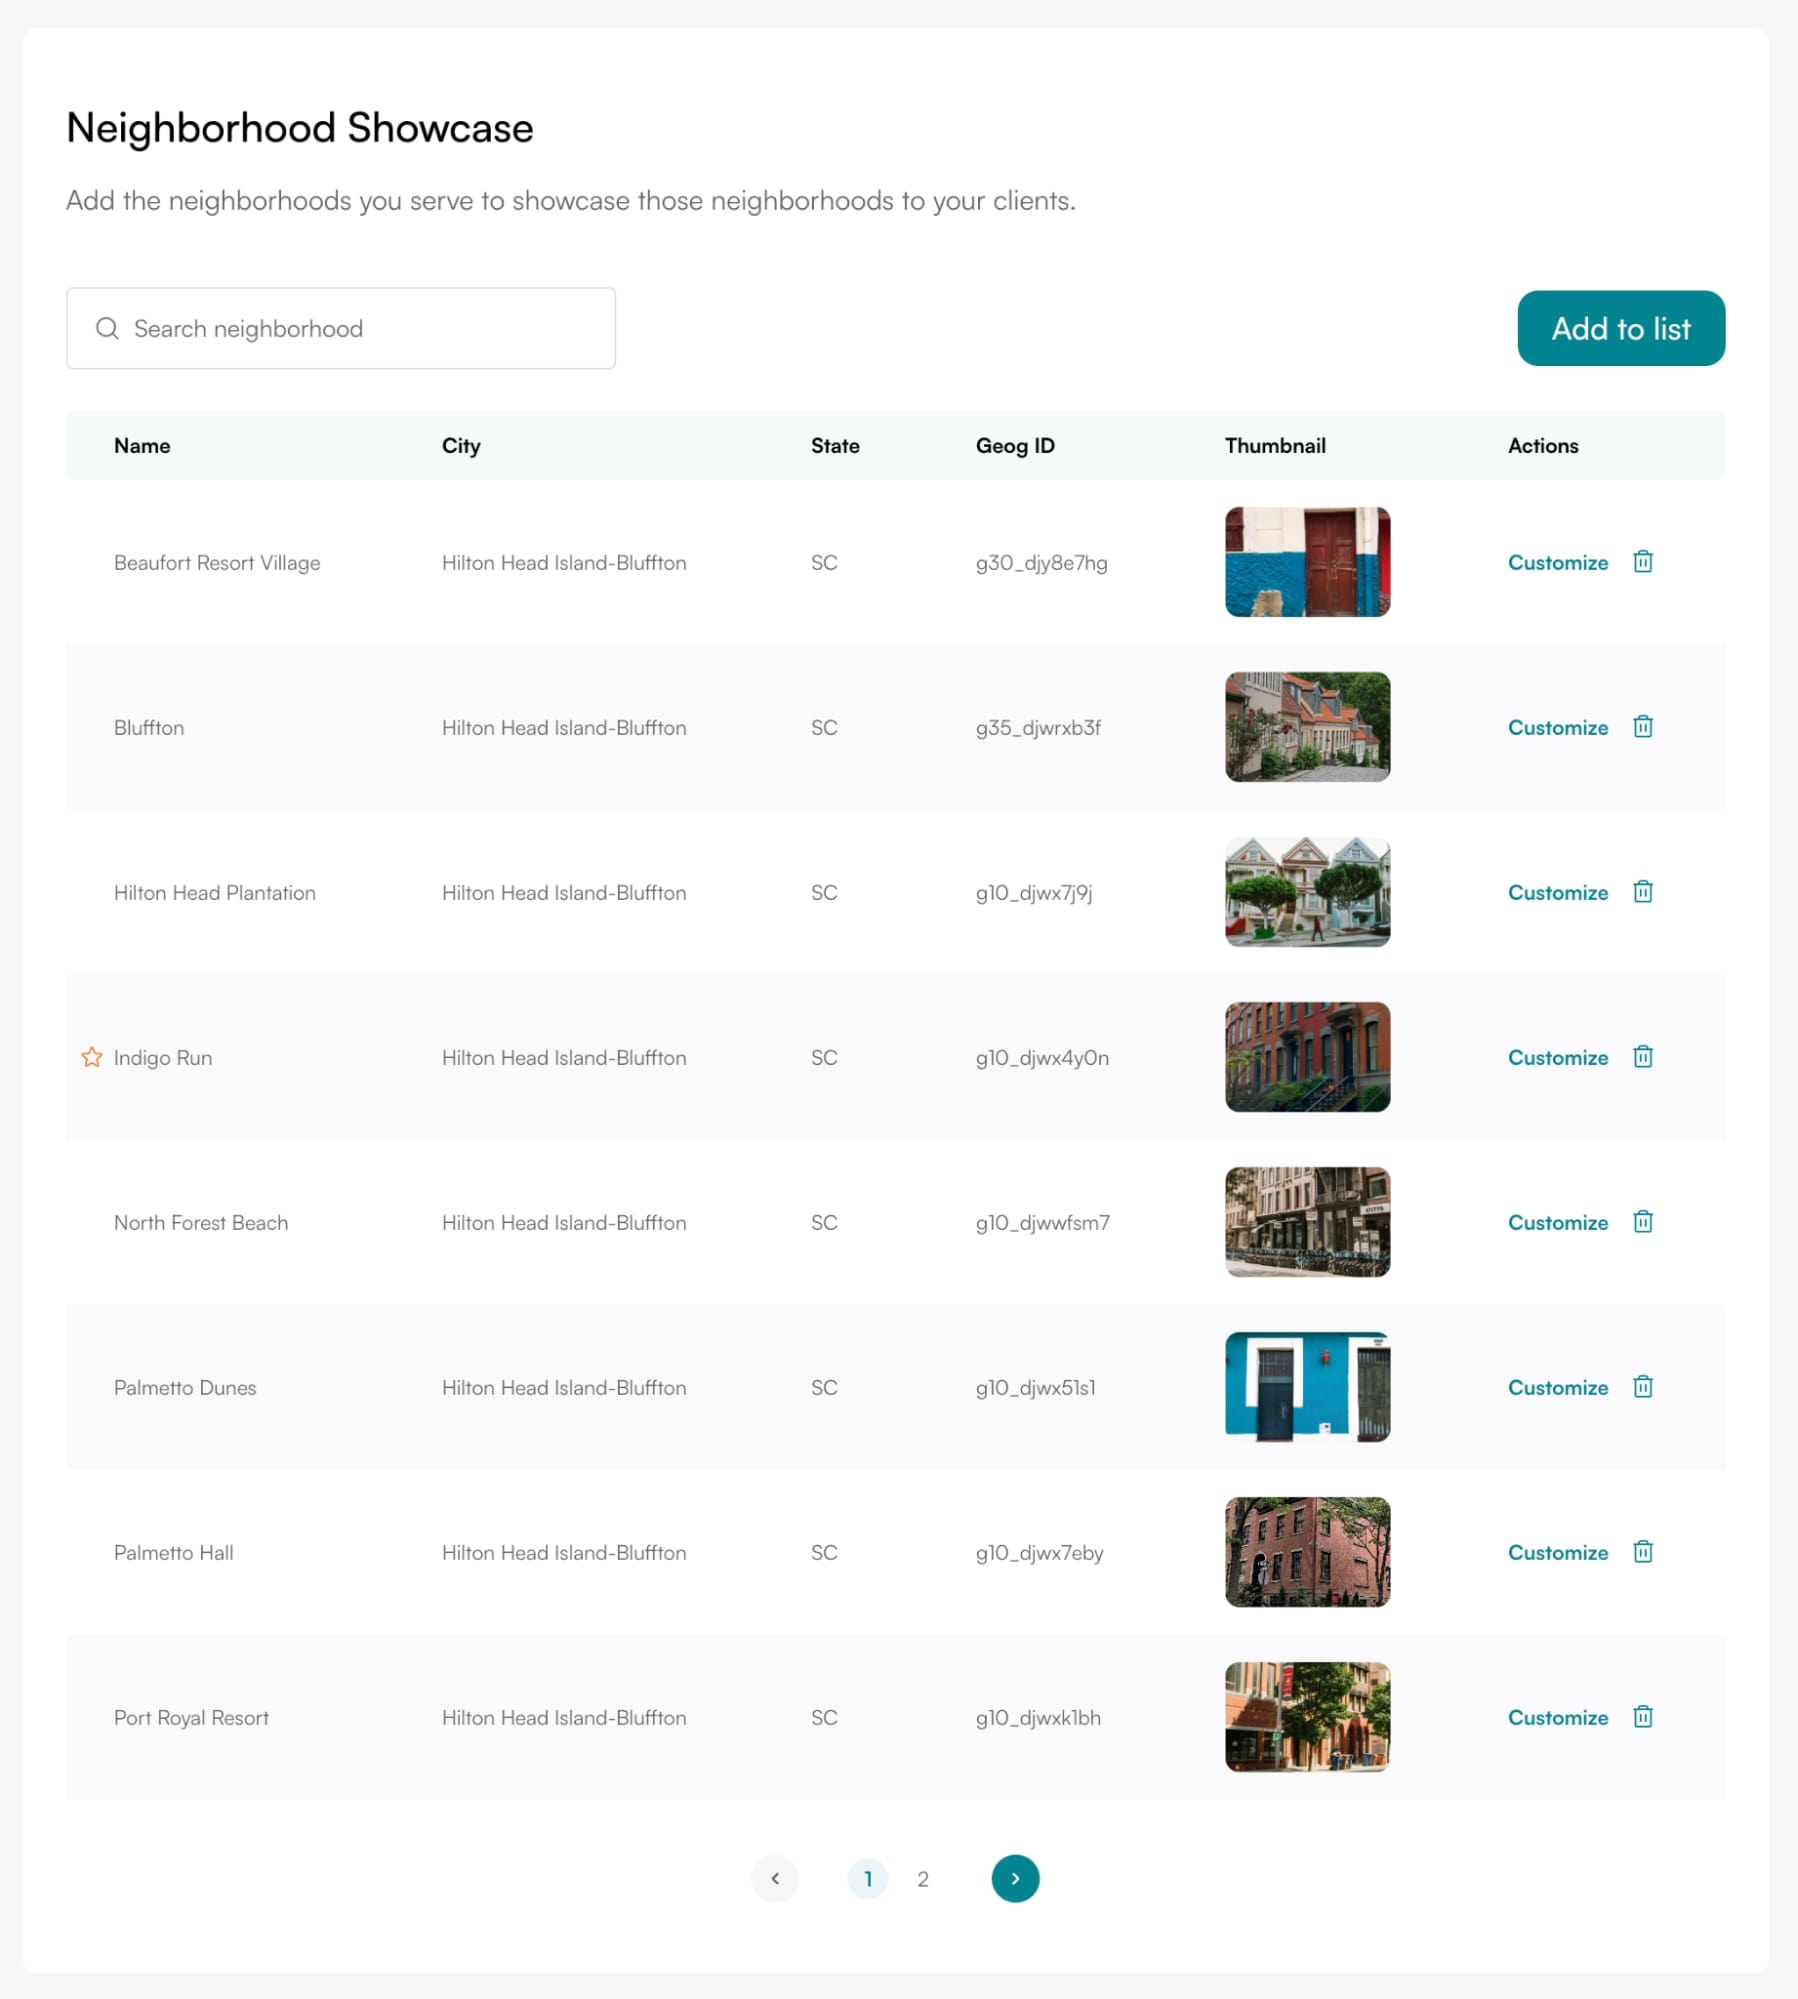Select the name Beaufort Resort Village
The height and width of the screenshot is (1999, 1798).
[217, 563]
